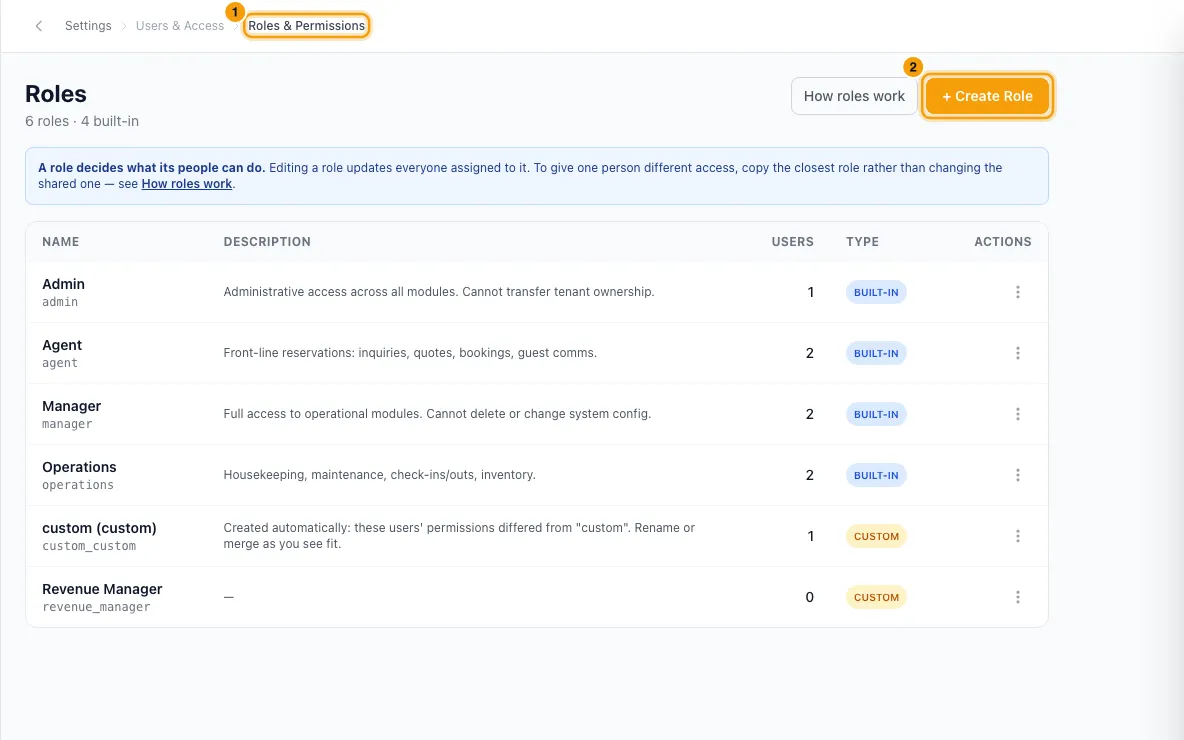Open Settings breadcrumb

click(x=88, y=26)
